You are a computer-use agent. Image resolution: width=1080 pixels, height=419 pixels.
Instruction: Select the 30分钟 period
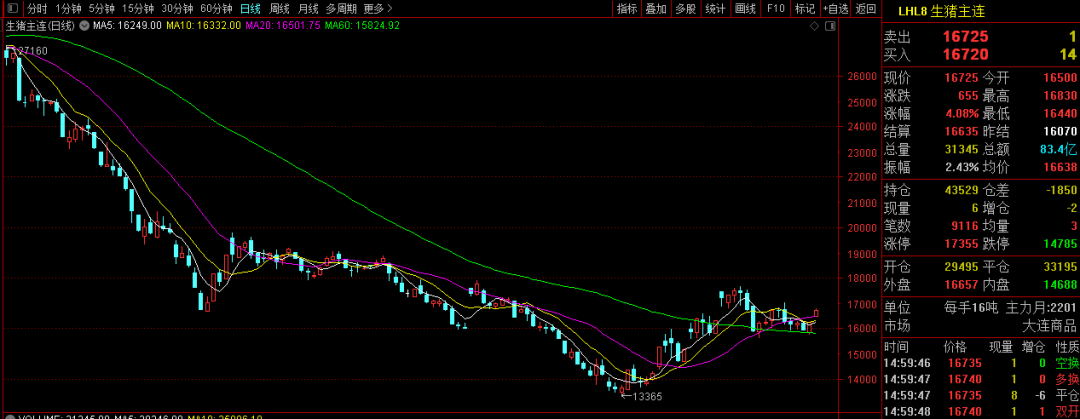click(x=177, y=9)
